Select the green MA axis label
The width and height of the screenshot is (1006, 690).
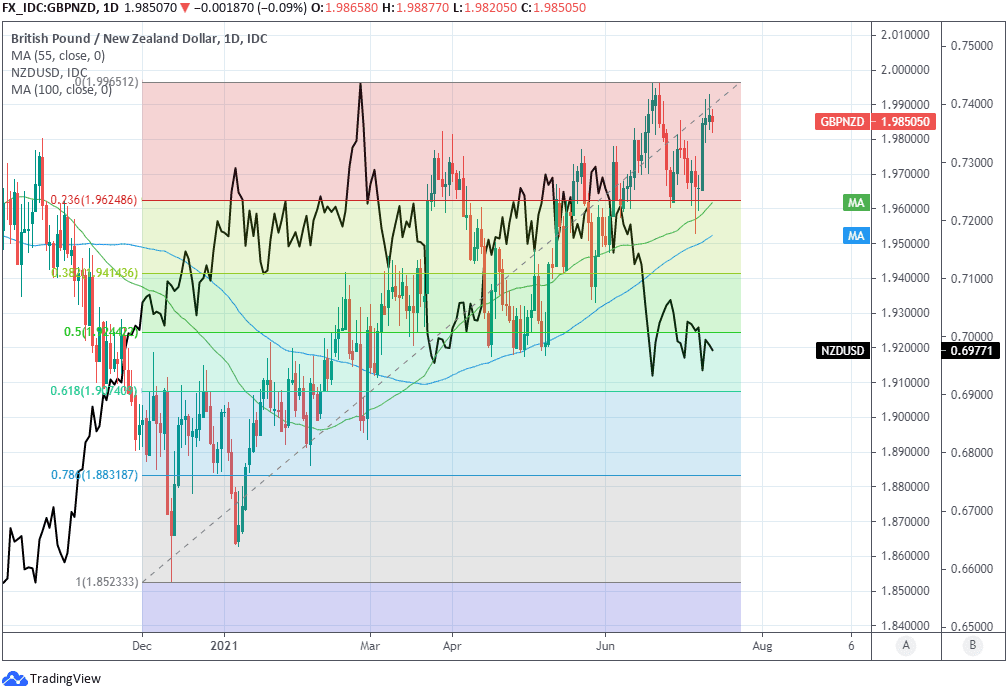coord(855,203)
